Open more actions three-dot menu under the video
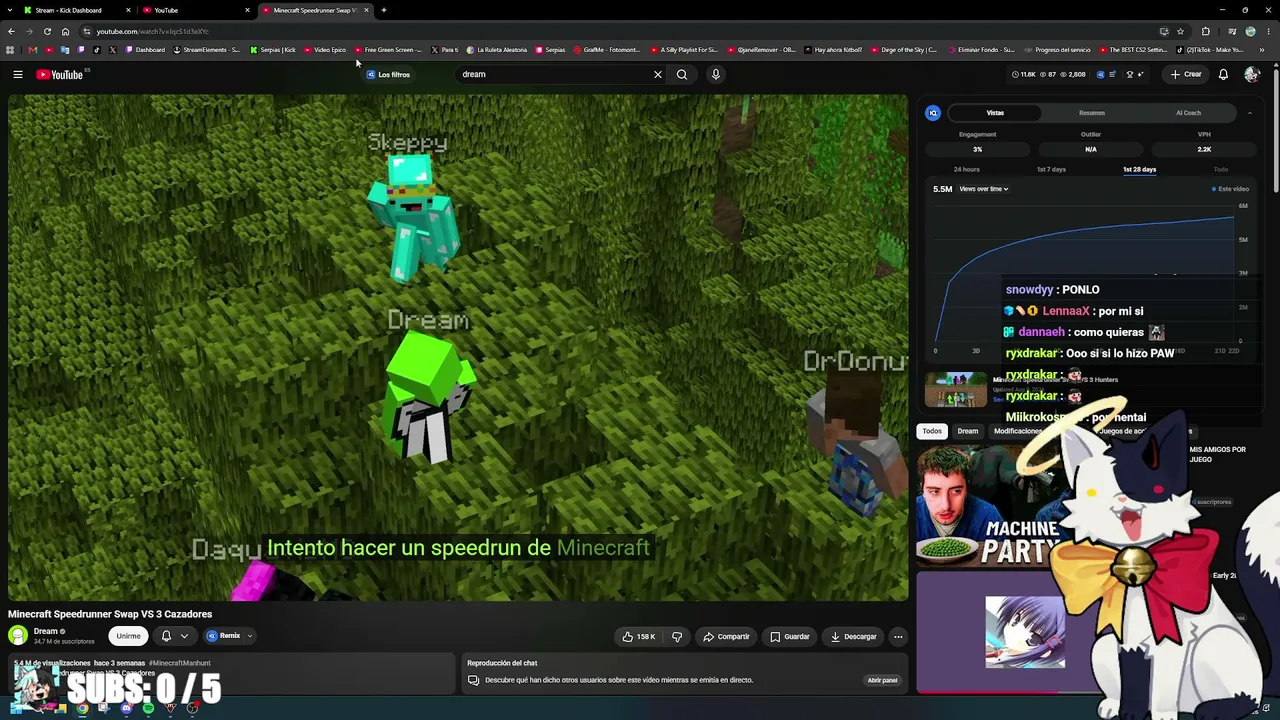The image size is (1280, 720). [x=898, y=636]
